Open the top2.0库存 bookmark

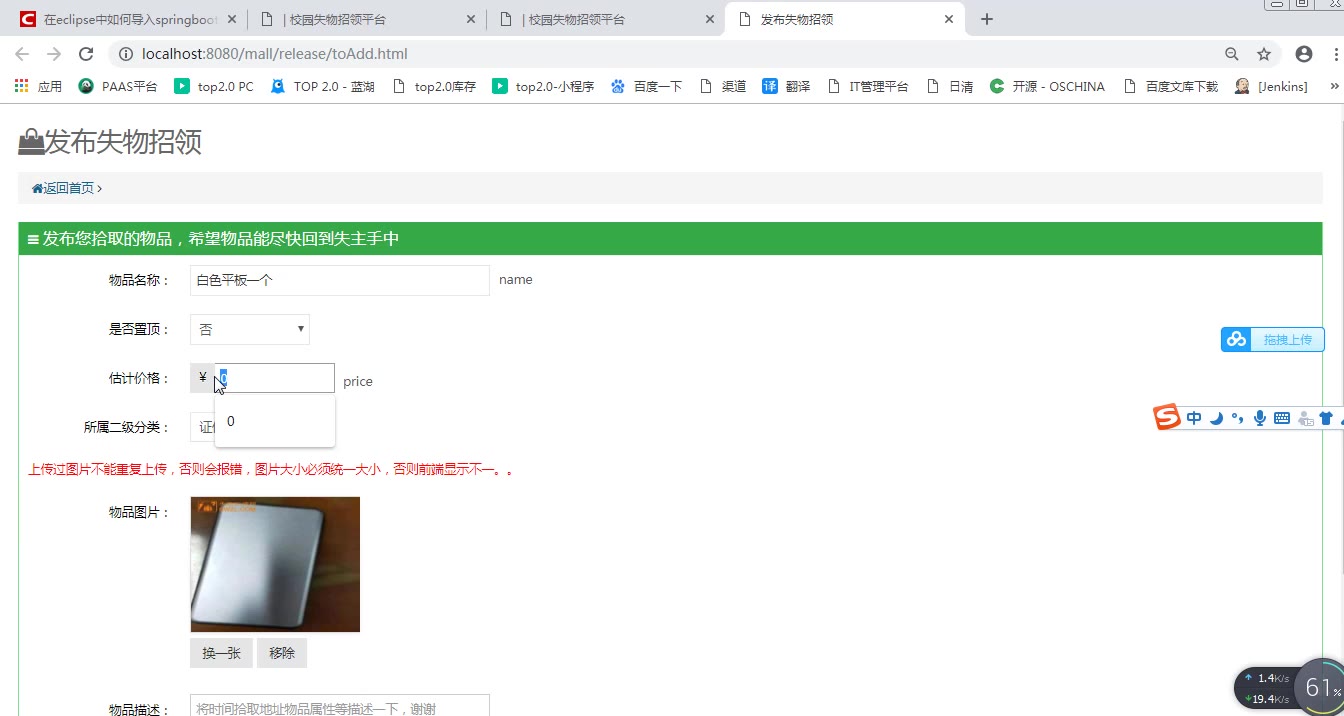click(433, 87)
